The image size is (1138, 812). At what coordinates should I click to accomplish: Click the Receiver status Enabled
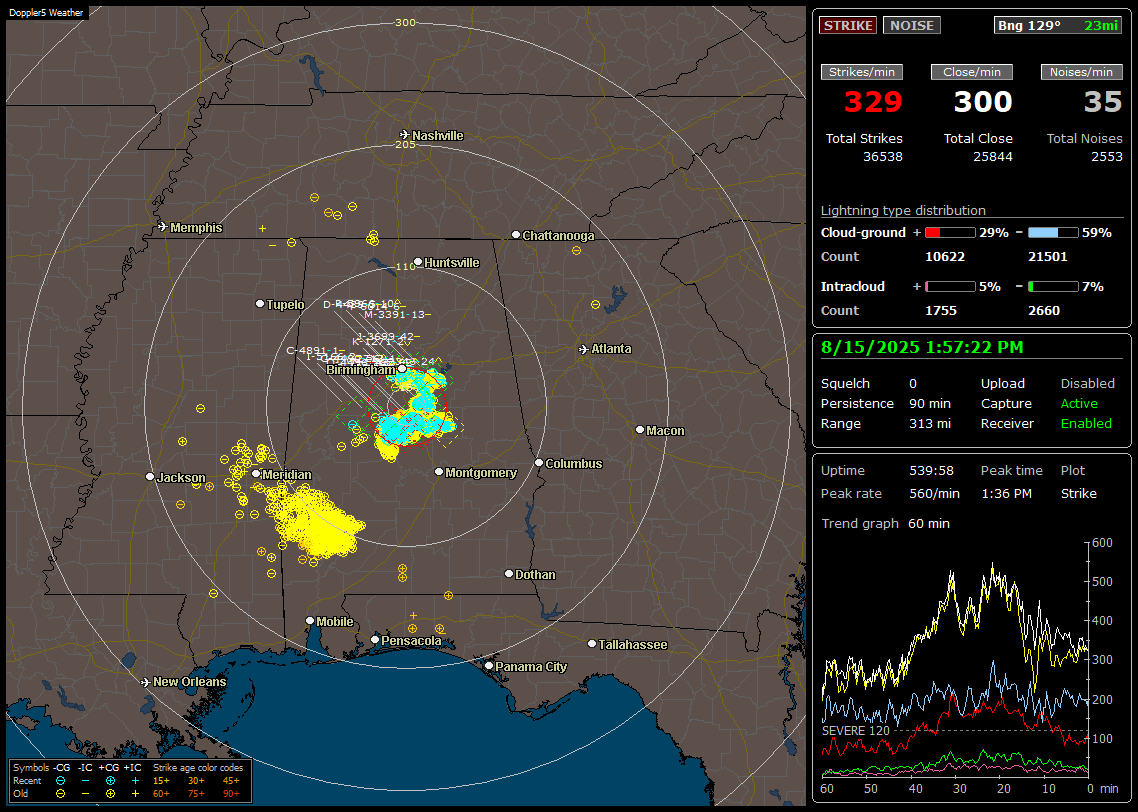(1086, 424)
